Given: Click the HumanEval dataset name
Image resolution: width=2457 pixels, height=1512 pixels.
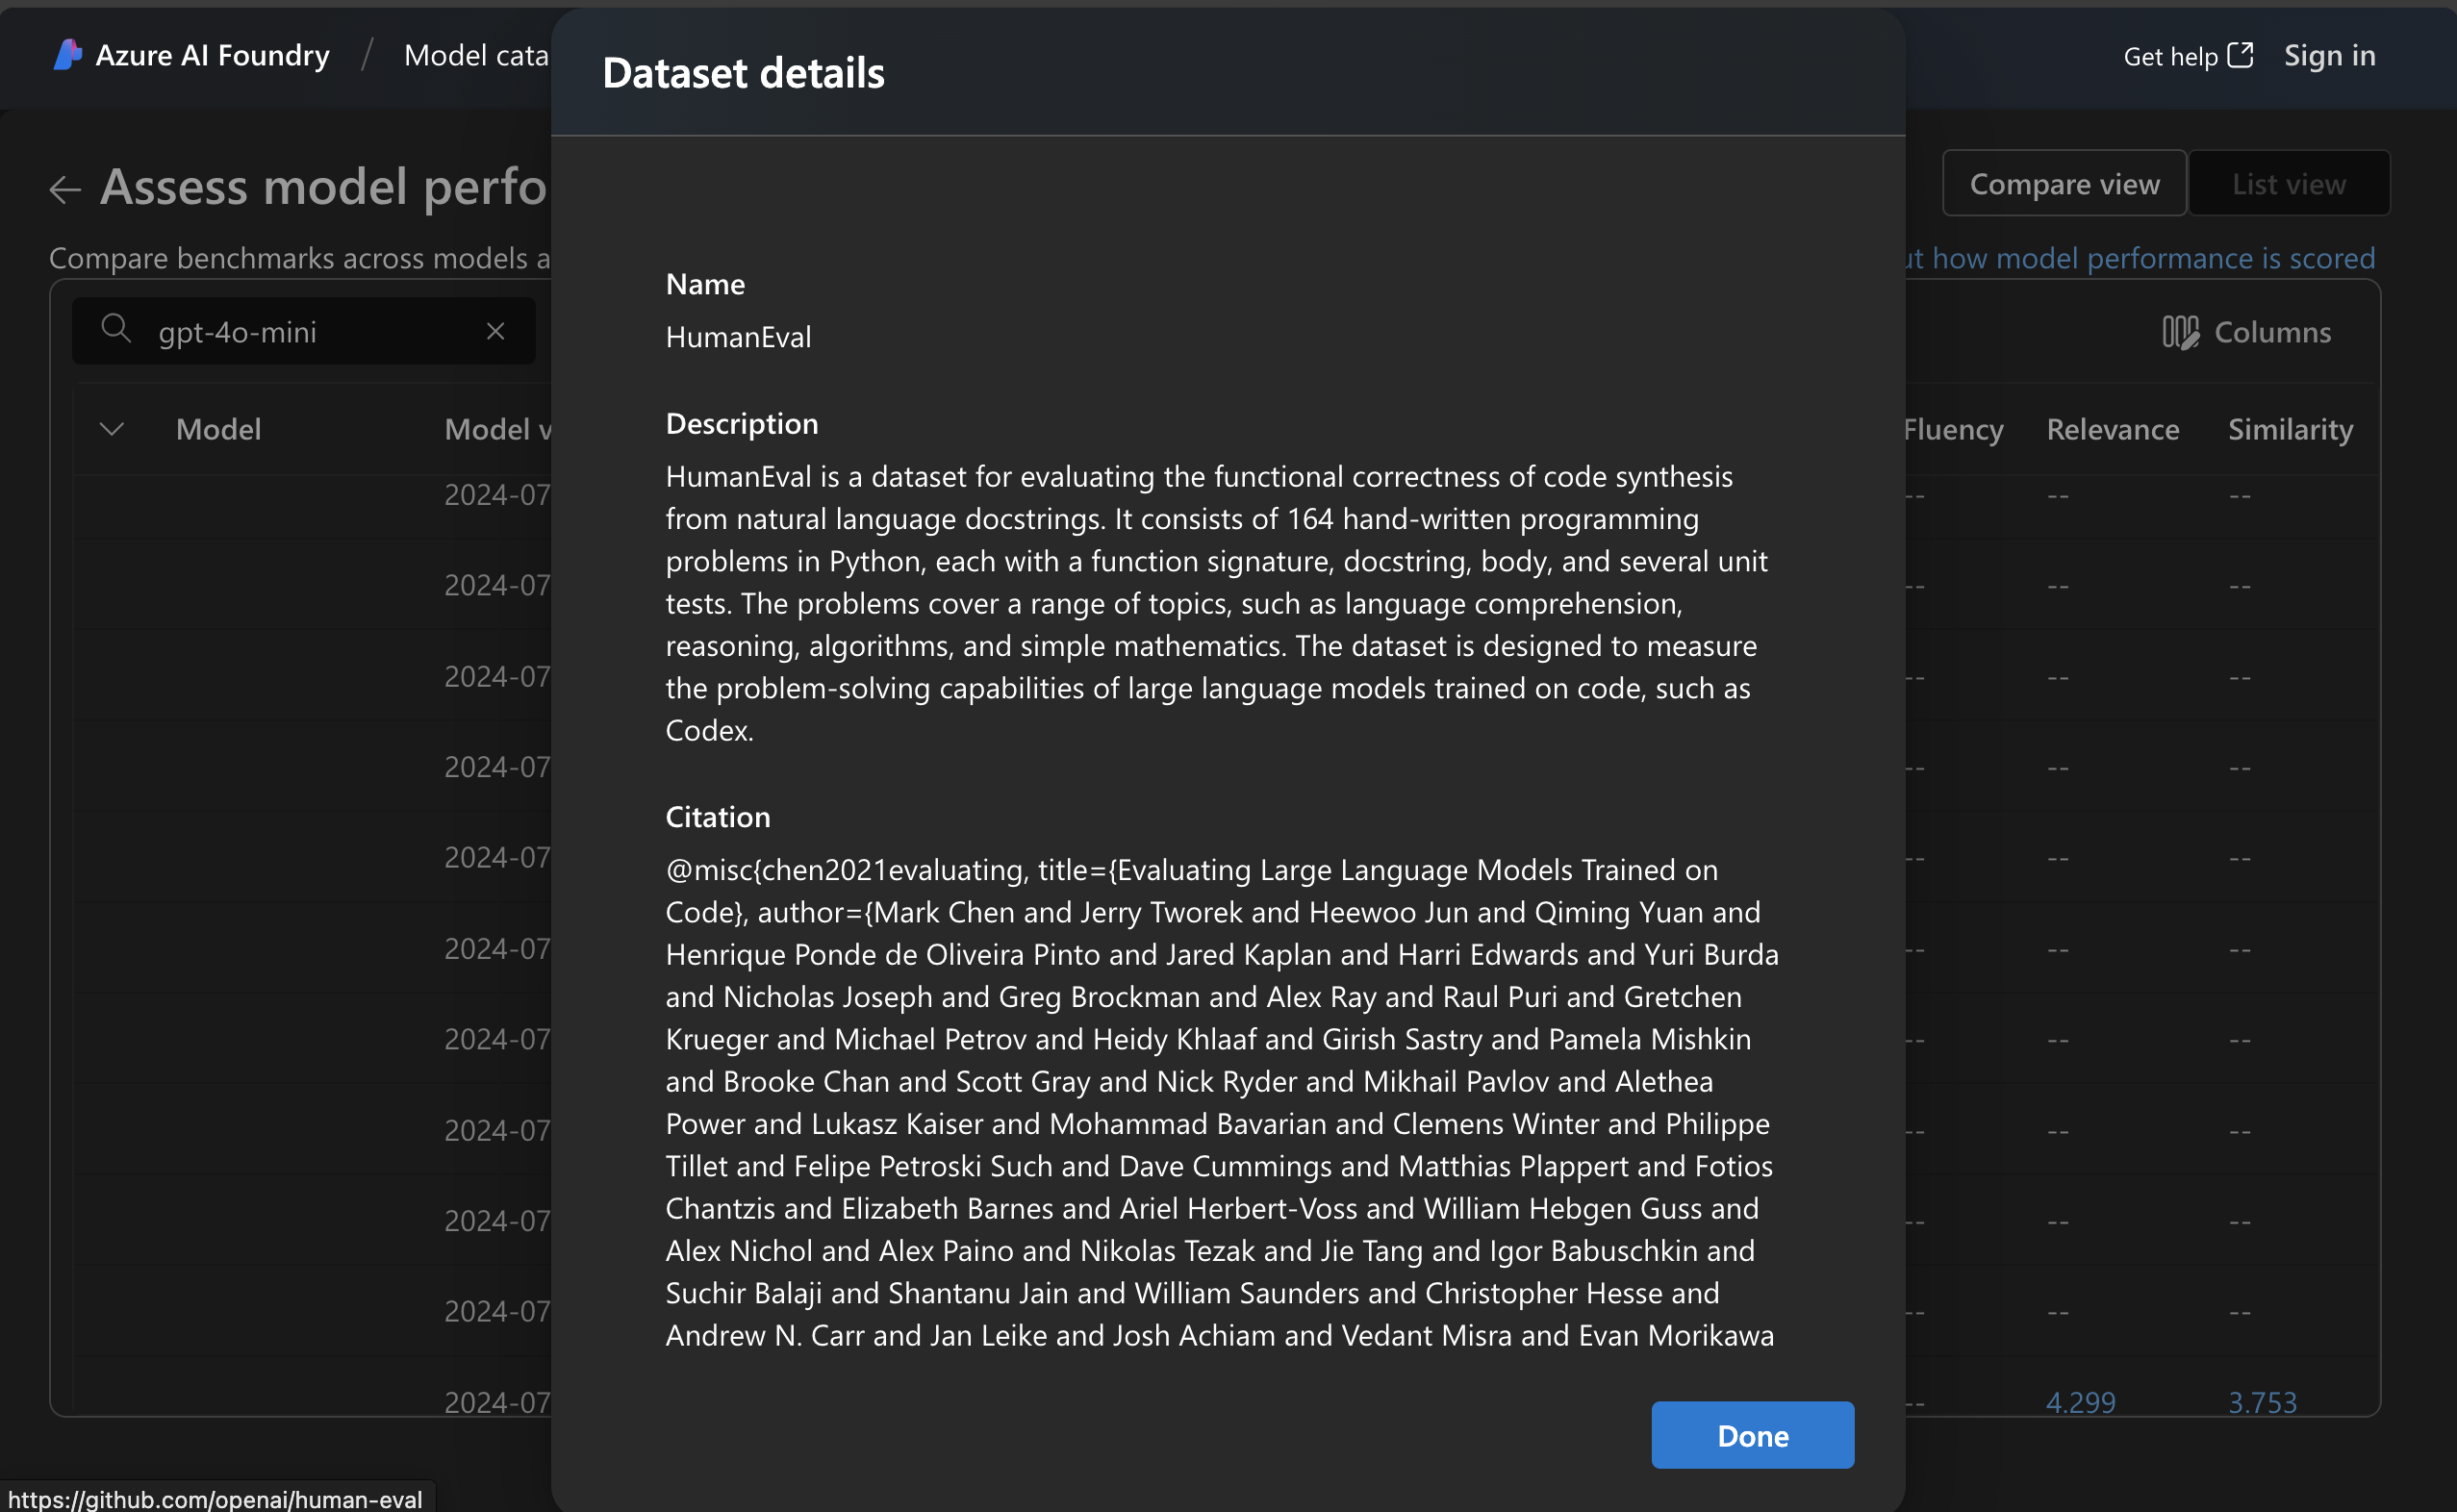Looking at the screenshot, I should (x=738, y=337).
